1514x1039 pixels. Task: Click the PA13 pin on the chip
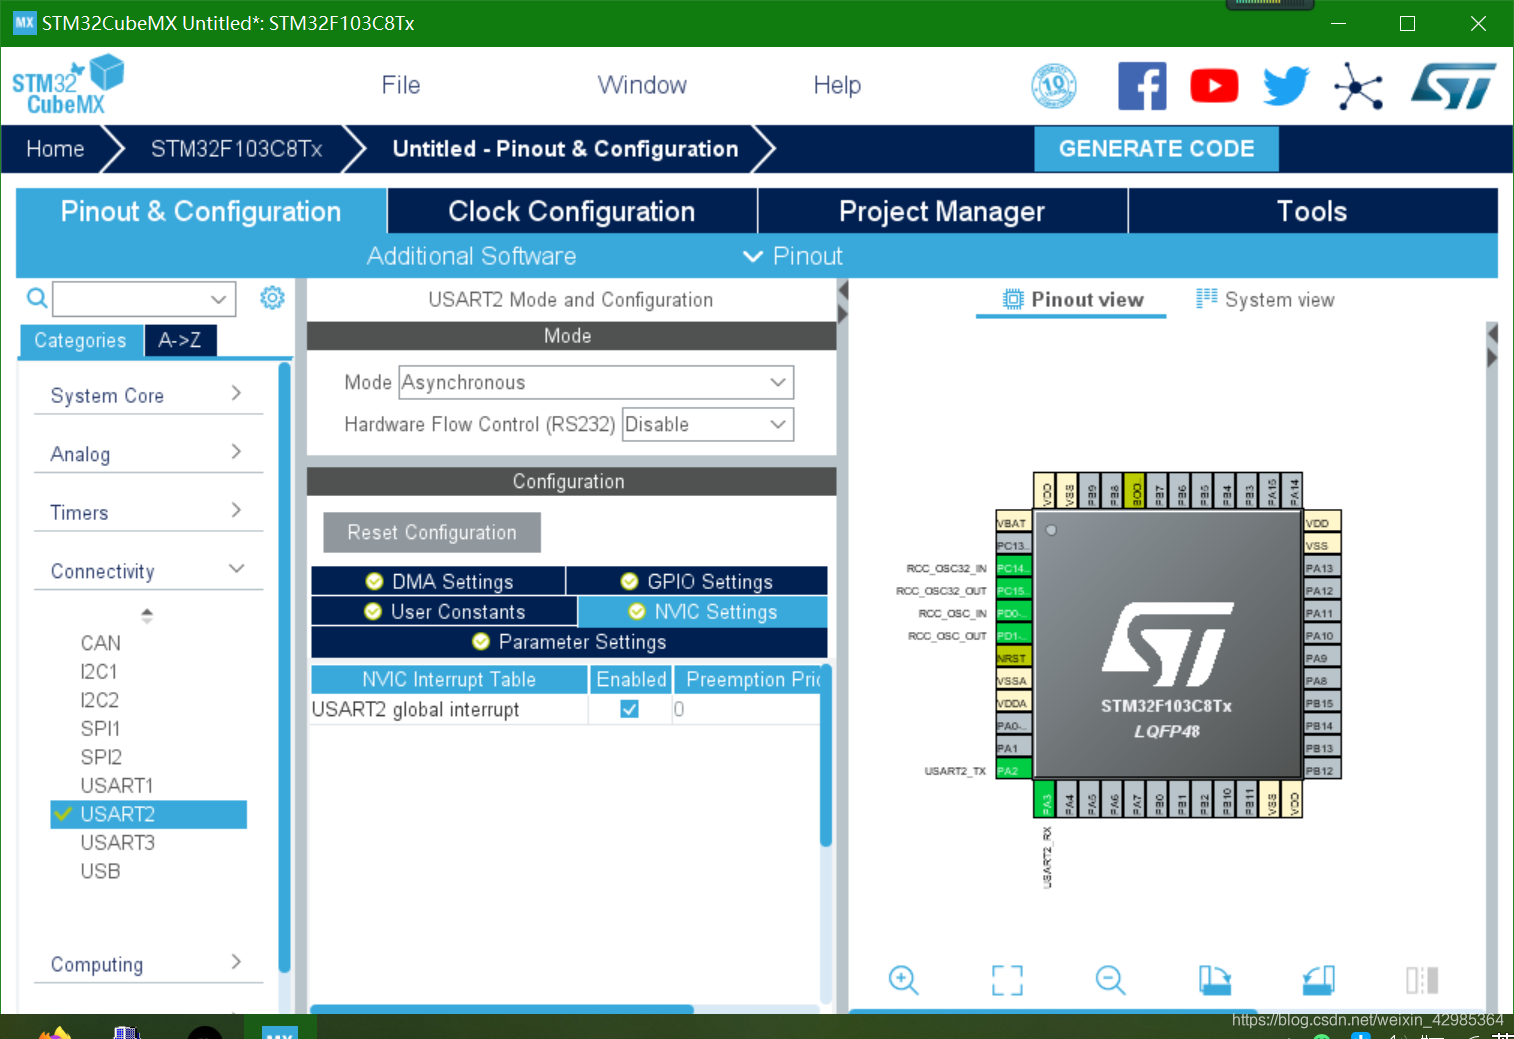tap(1321, 568)
